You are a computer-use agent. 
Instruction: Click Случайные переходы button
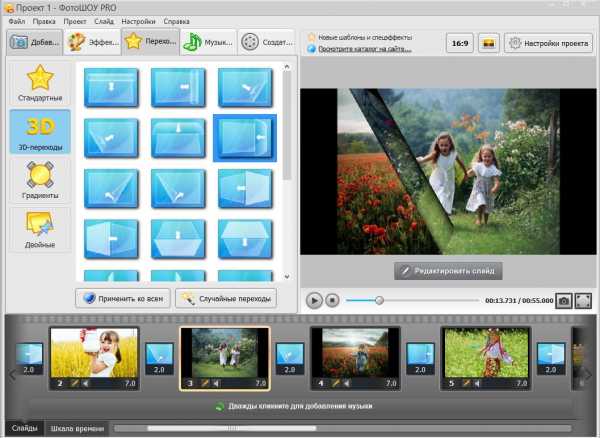coord(226,299)
